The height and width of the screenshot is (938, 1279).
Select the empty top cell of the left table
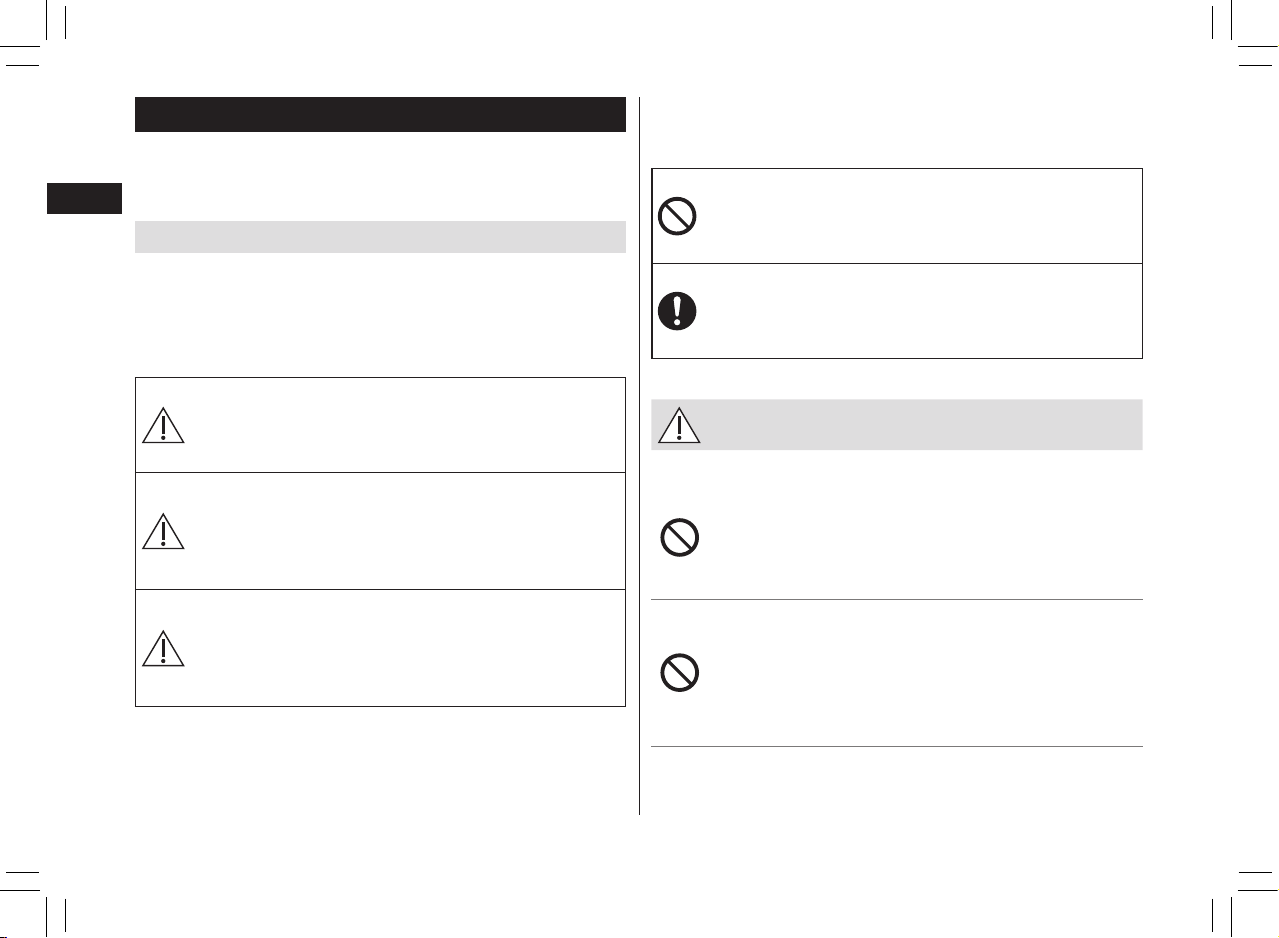[405, 425]
